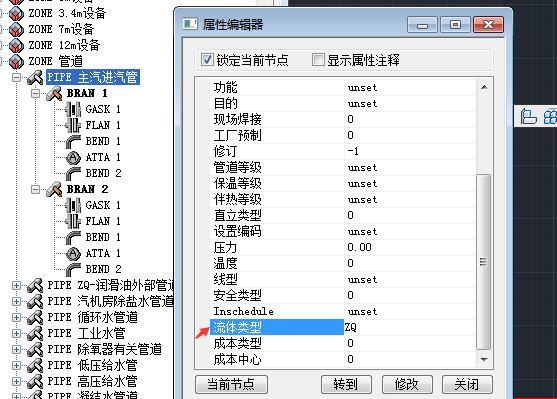Click the ATTA 1 icon under BRAN 1
Image resolution: width=557 pixels, height=399 pixels.
(73, 157)
